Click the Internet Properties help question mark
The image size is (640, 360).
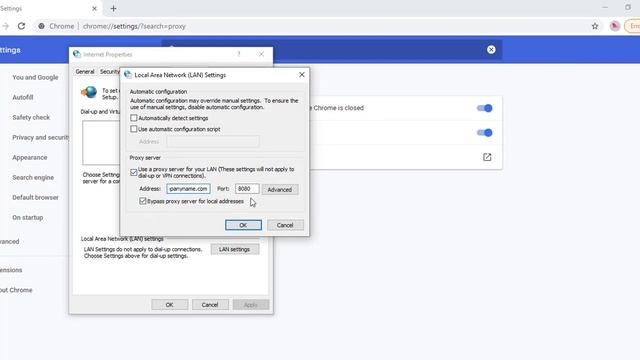[x=239, y=54]
